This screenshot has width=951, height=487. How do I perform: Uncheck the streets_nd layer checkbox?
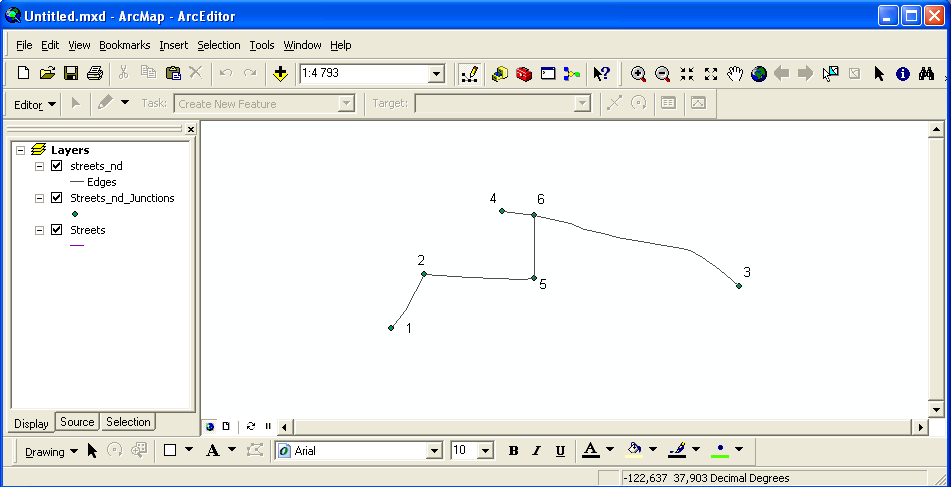pos(57,166)
